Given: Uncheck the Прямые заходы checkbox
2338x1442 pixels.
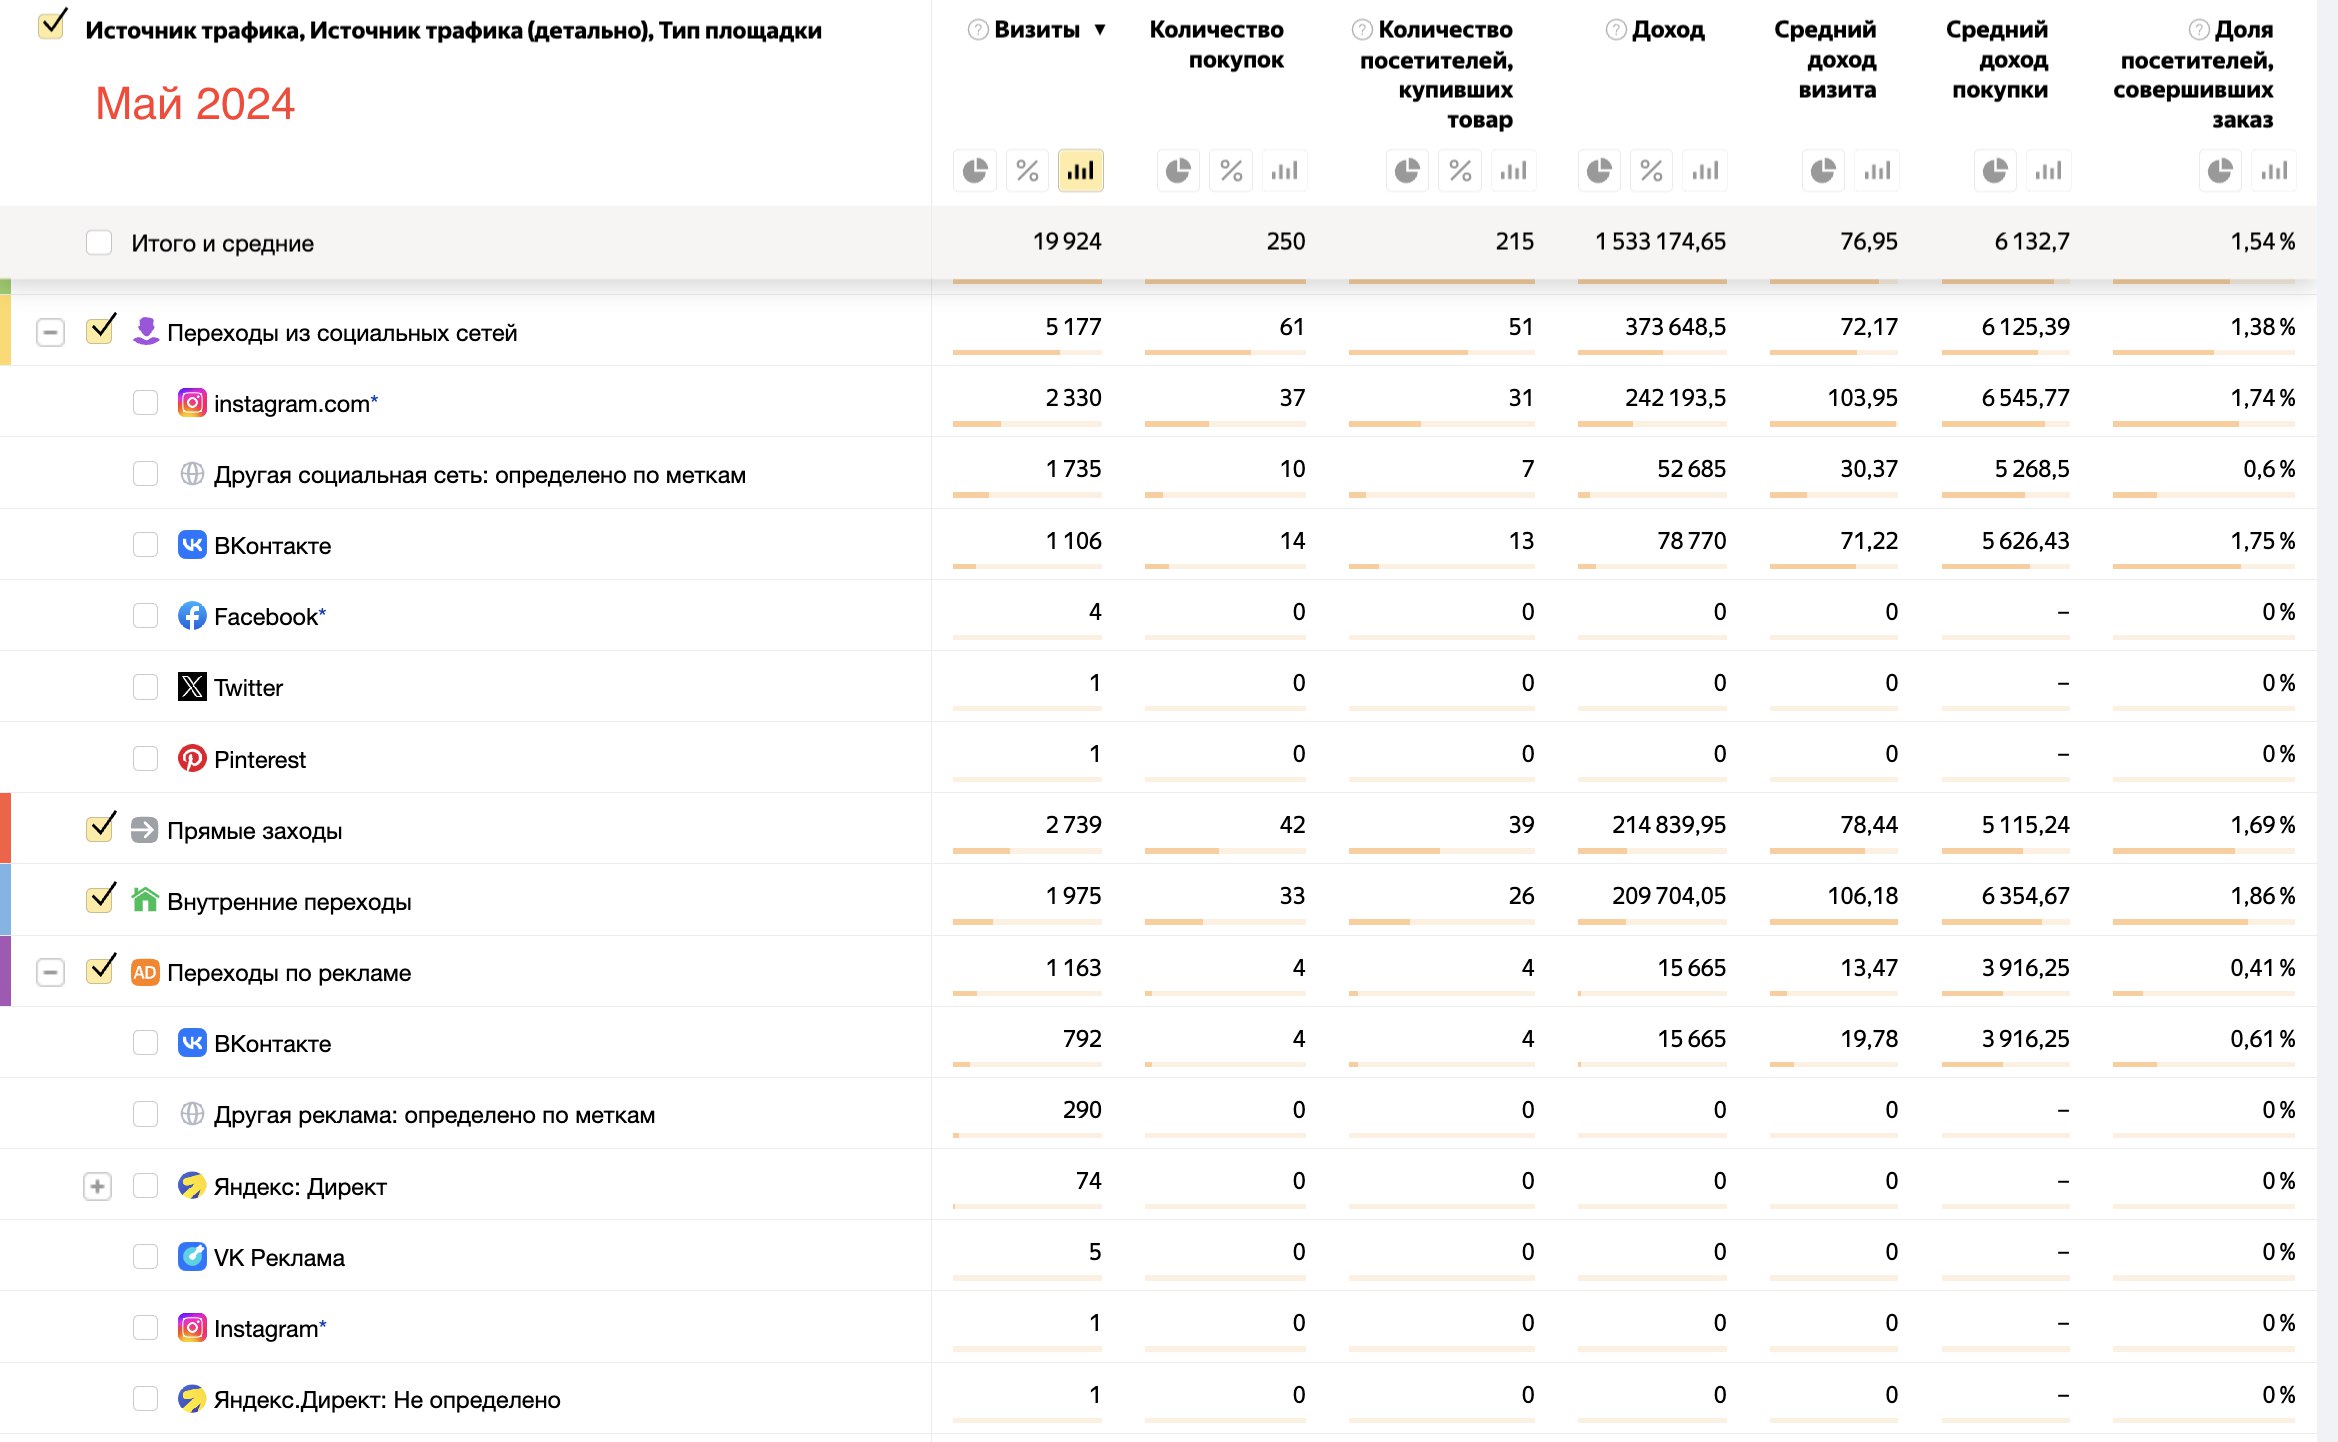Looking at the screenshot, I should 100,829.
